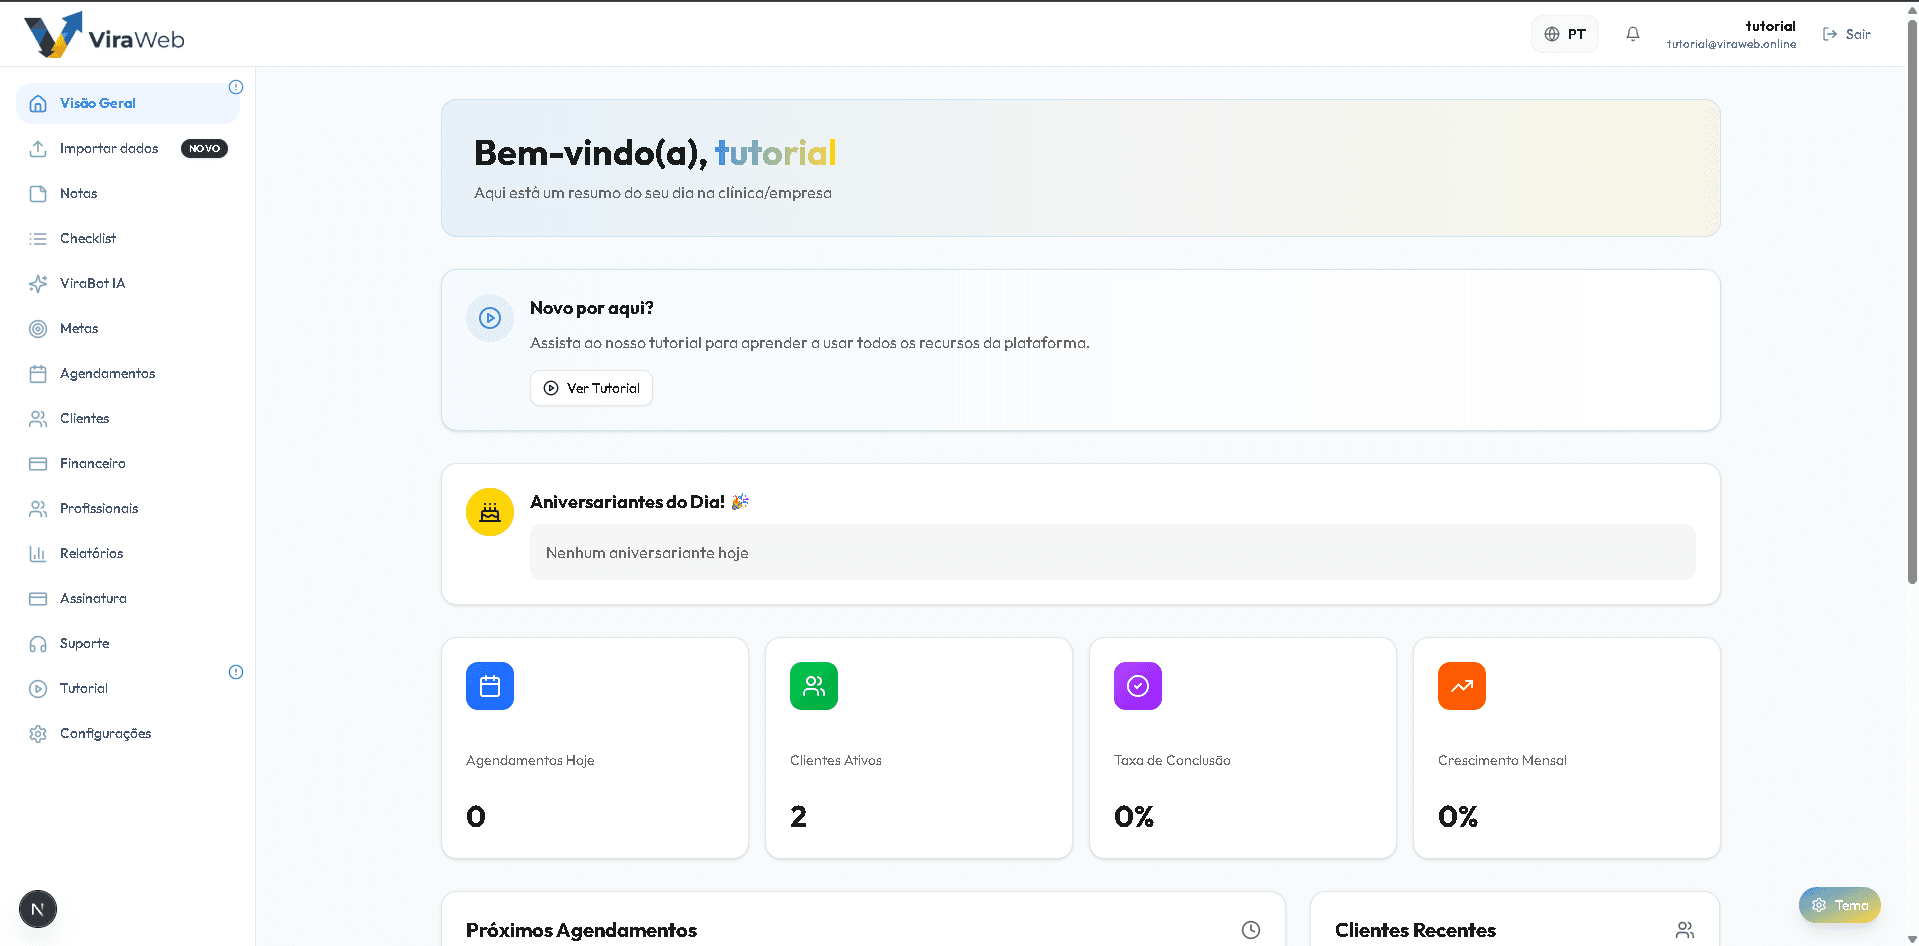The image size is (1919, 946).
Task: Click the yellow birthday cake icon
Action: coord(490,512)
